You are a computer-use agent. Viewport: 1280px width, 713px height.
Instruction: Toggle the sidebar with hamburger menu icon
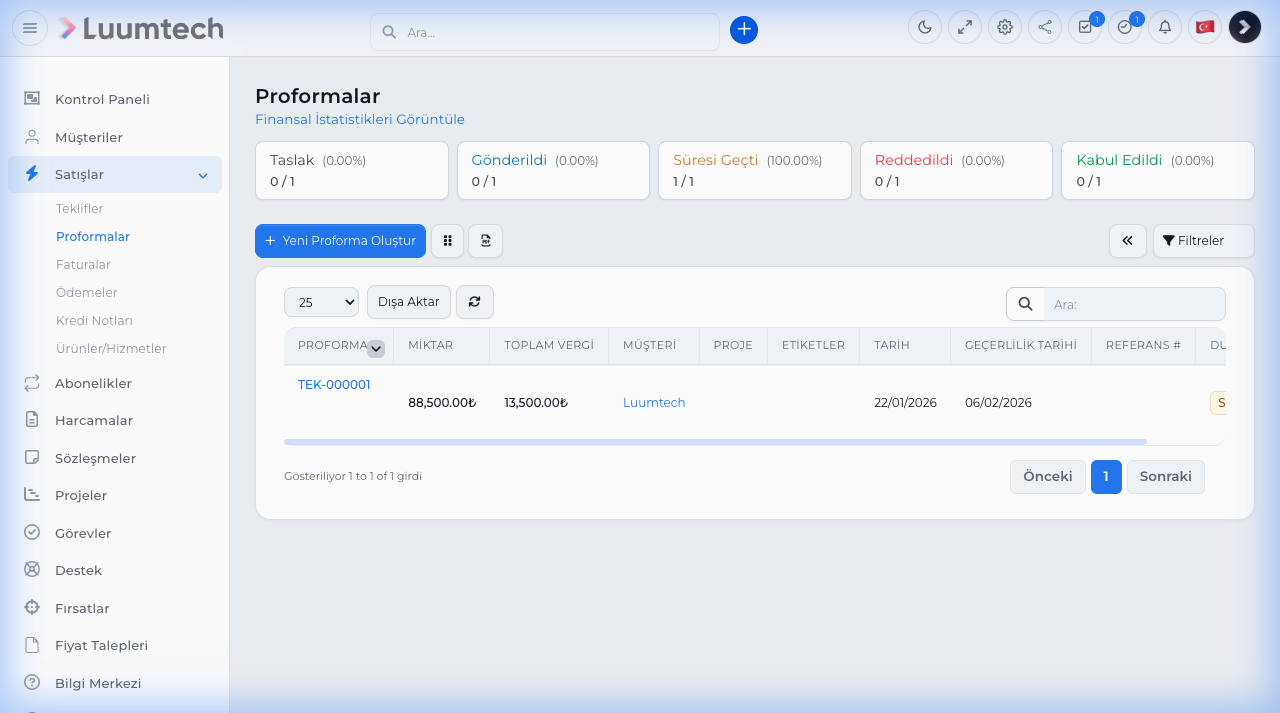[x=30, y=28]
